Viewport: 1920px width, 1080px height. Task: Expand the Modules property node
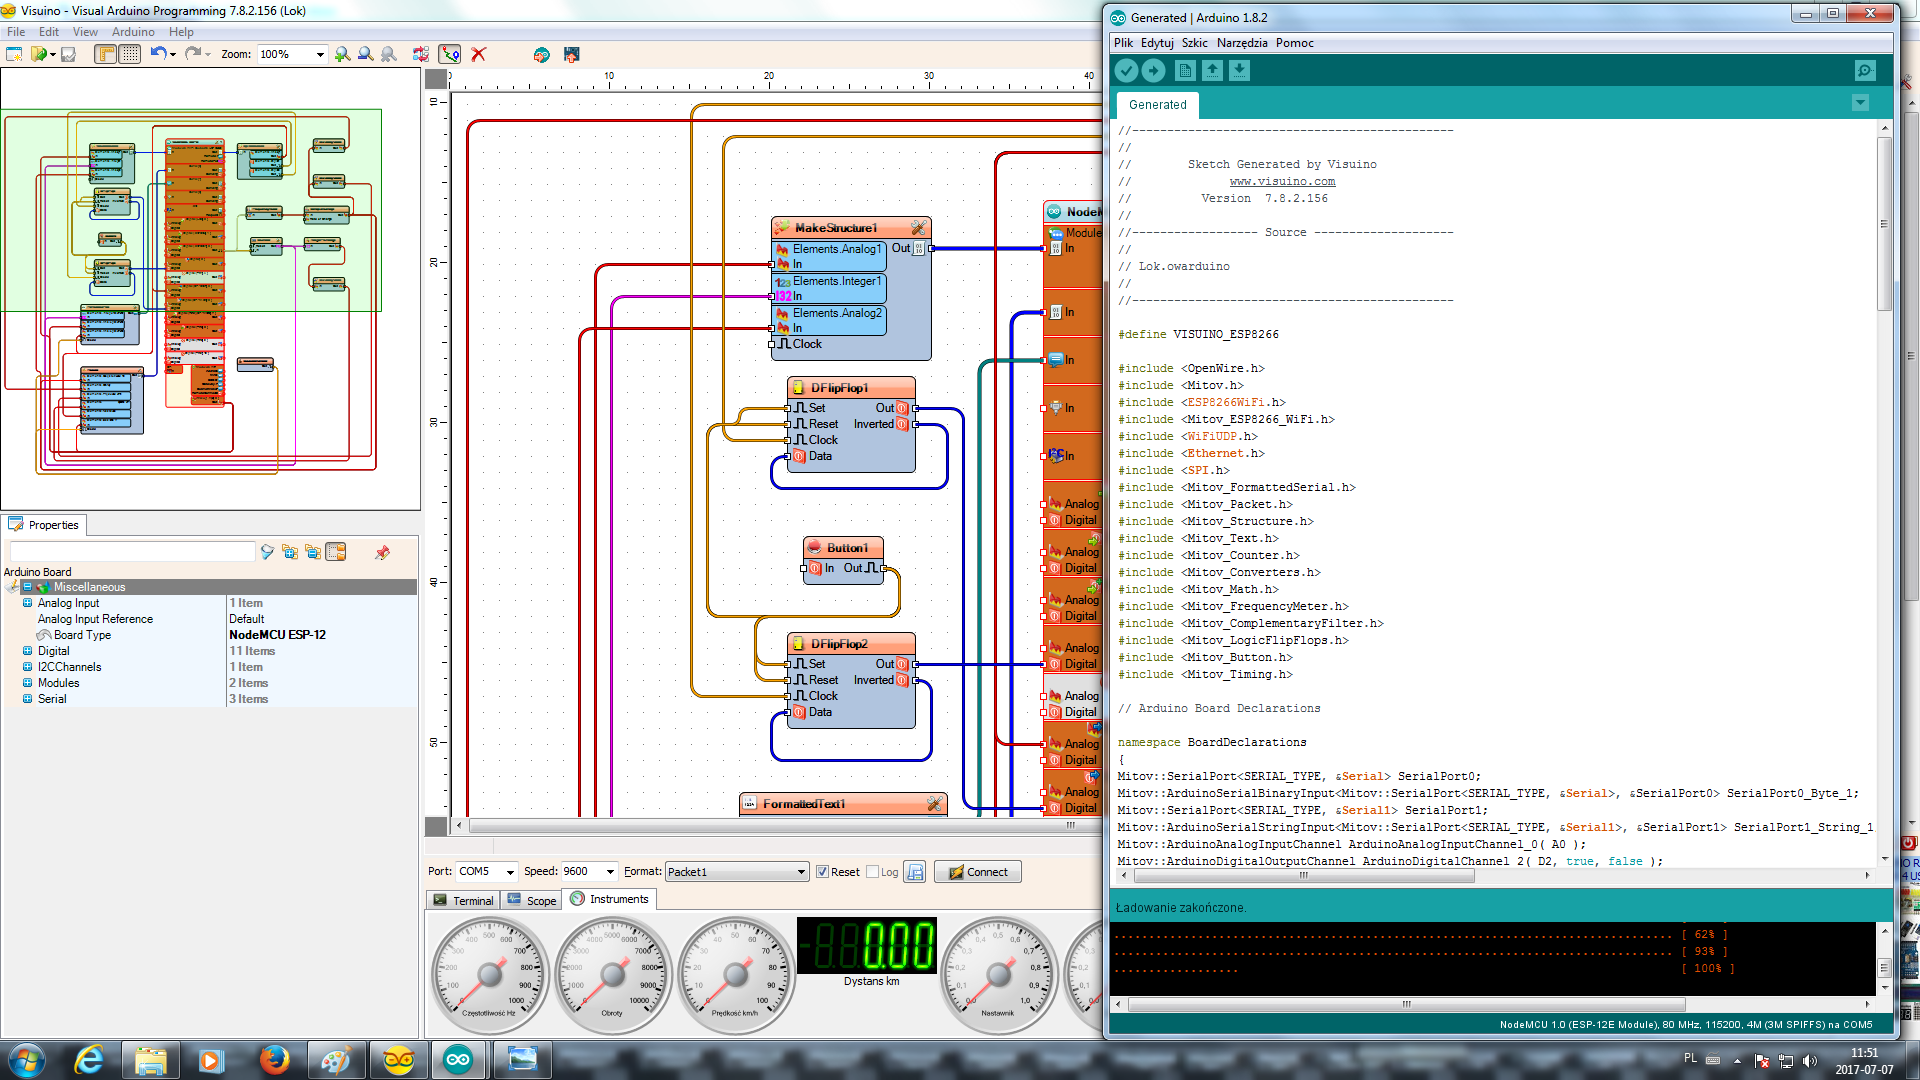[27, 683]
